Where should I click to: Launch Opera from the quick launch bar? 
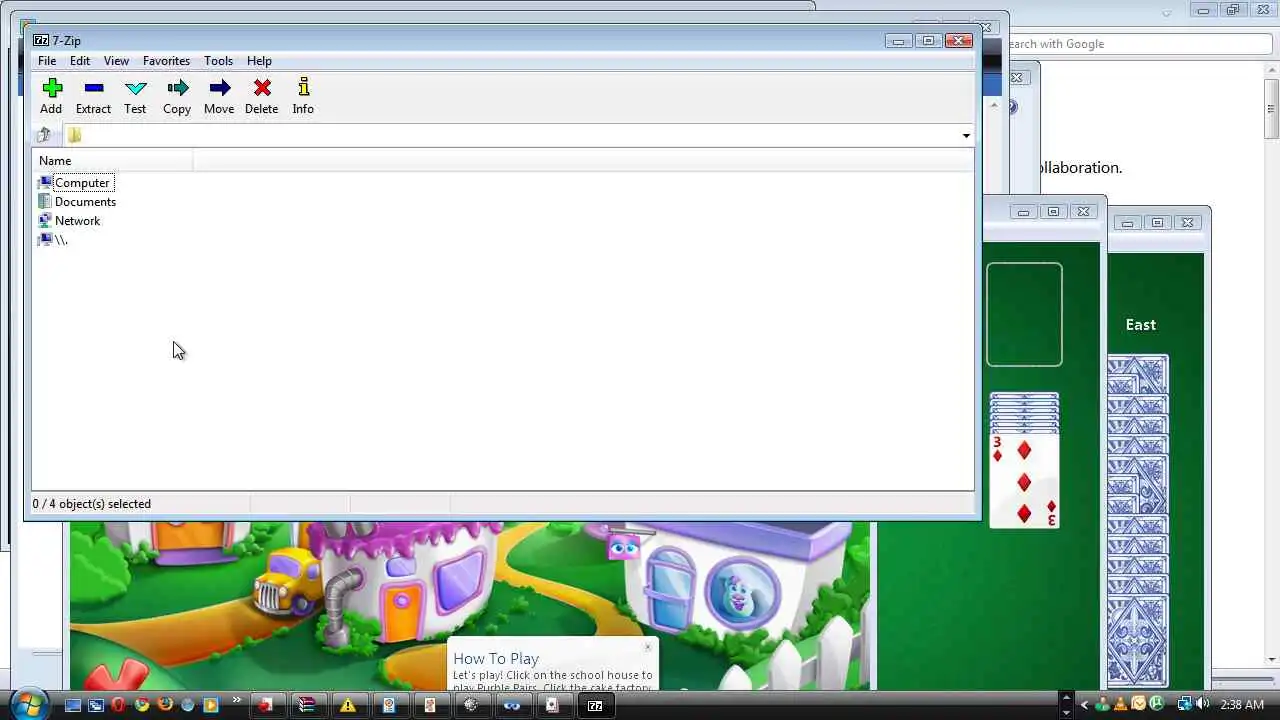118,705
